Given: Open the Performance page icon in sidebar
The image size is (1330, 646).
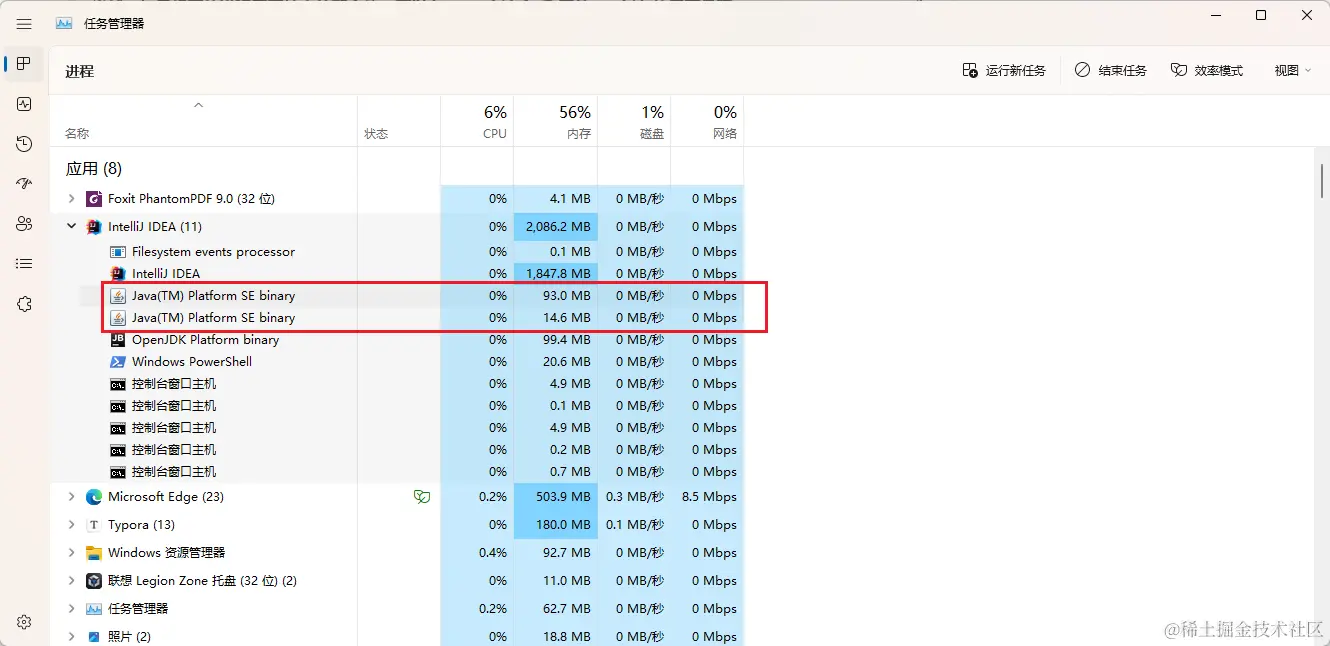Looking at the screenshot, I should 24,104.
